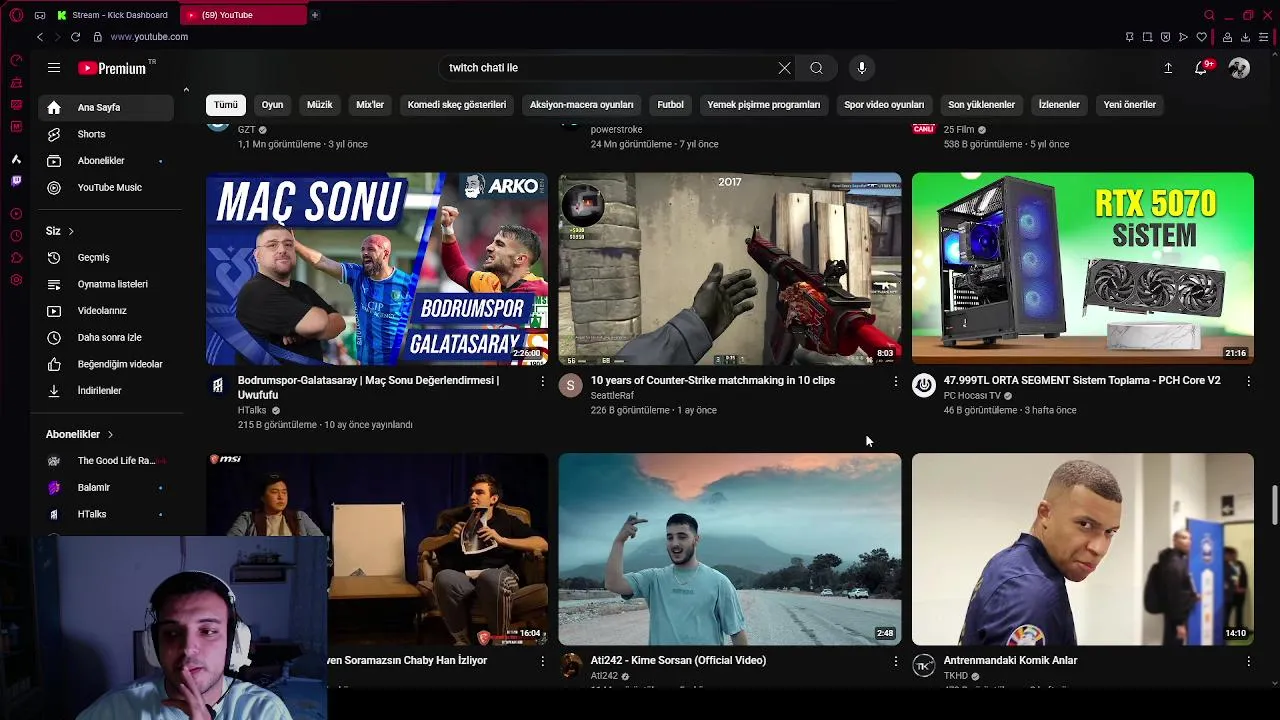
Task: Select the Oyun filter chip
Action: pyautogui.click(x=273, y=105)
